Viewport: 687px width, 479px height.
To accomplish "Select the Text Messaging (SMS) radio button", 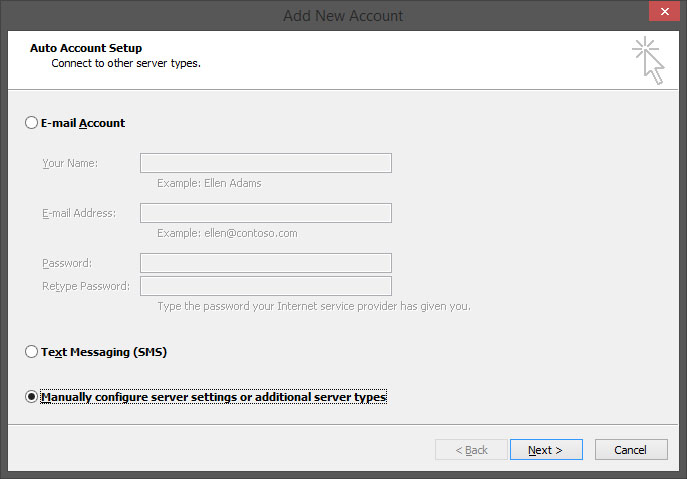I will [31, 351].
